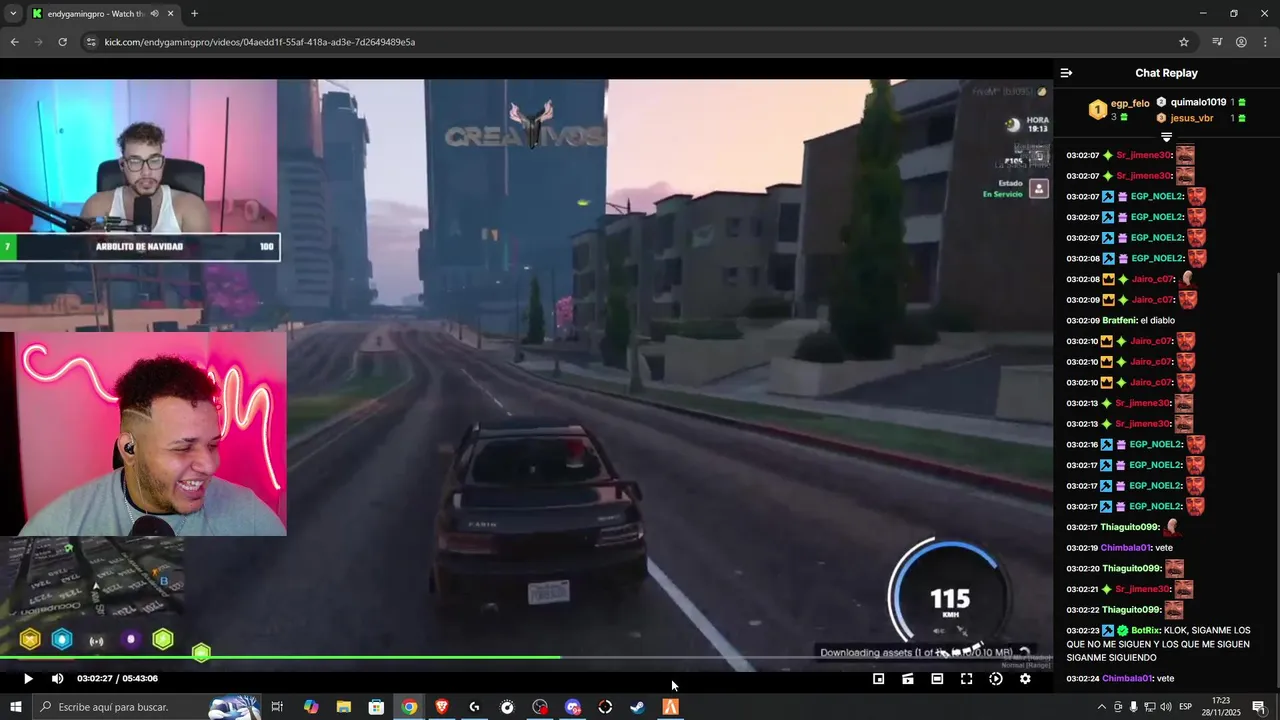The width and height of the screenshot is (1280, 720).
Task: Open Task View from the taskbar
Action: tap(277, 707)
